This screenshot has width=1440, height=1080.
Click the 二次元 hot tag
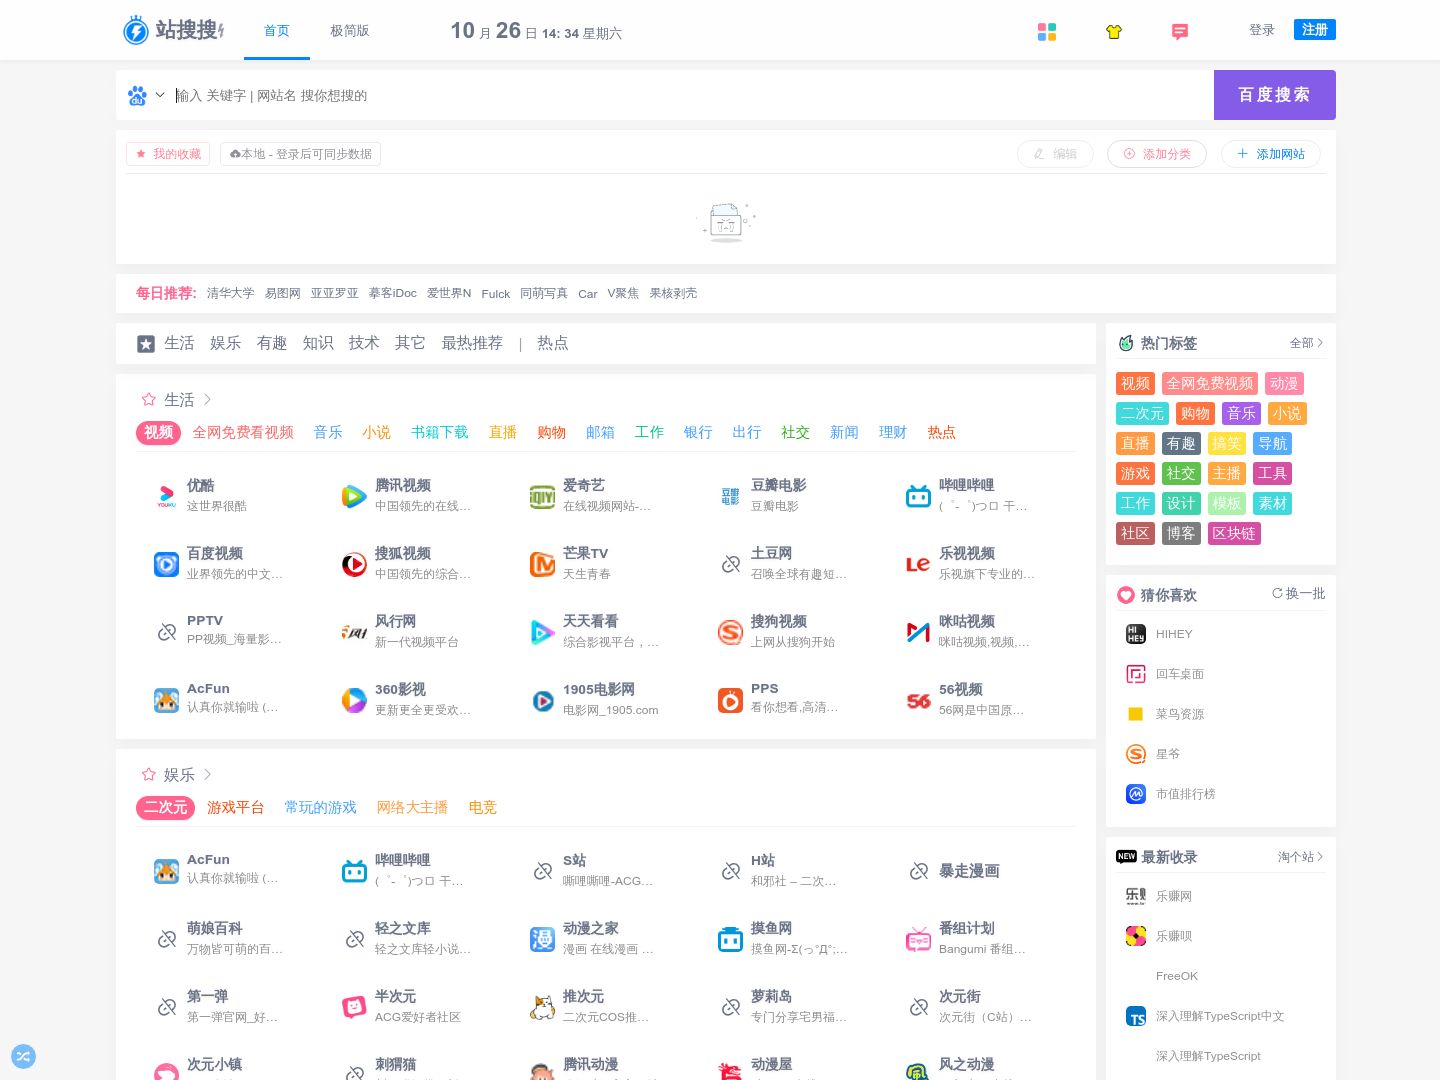click(x=1142, y=414)
